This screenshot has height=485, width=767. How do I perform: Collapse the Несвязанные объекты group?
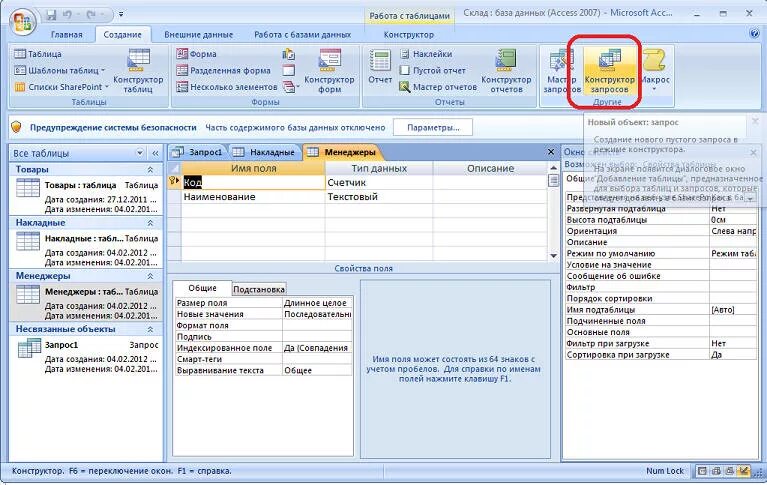(150, 329)
